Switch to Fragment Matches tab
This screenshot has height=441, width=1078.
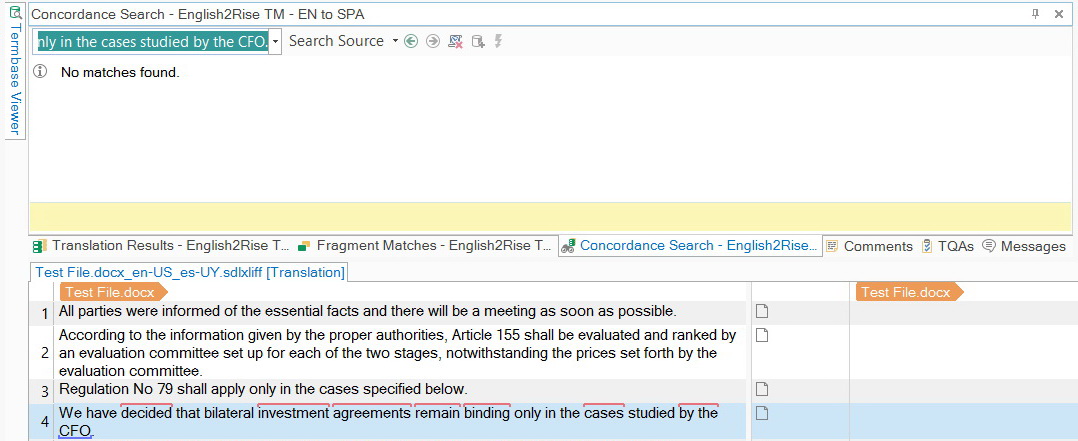point(425,246)
